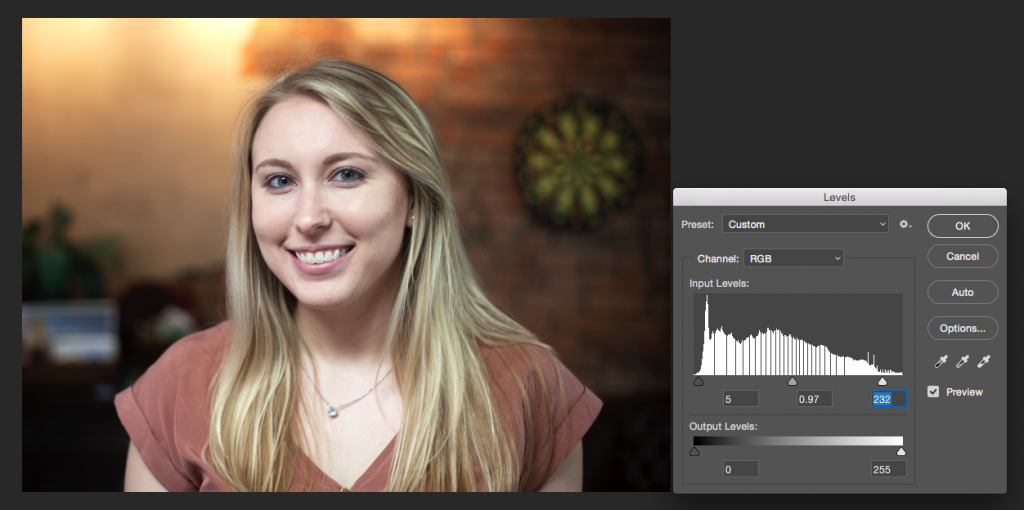Click the output levels field showing 255
The width and height of the screenshot is (1024, 510).
[x=888, y=469]
